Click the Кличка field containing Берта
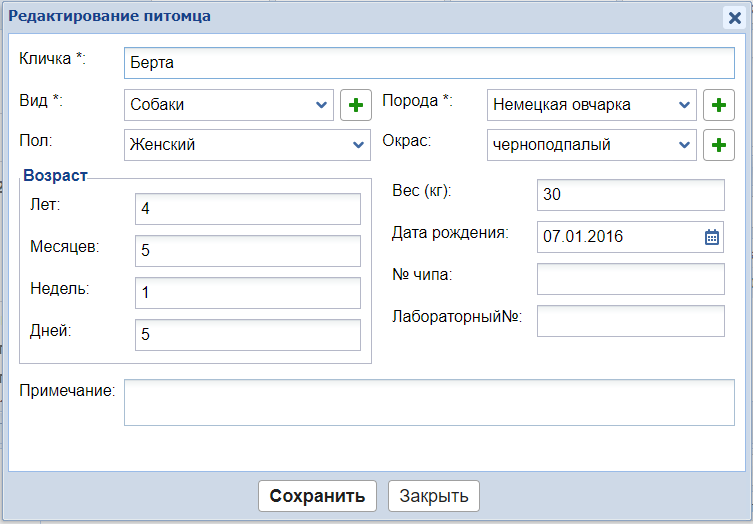Screen dimensions: 753x524 [429, 63]
